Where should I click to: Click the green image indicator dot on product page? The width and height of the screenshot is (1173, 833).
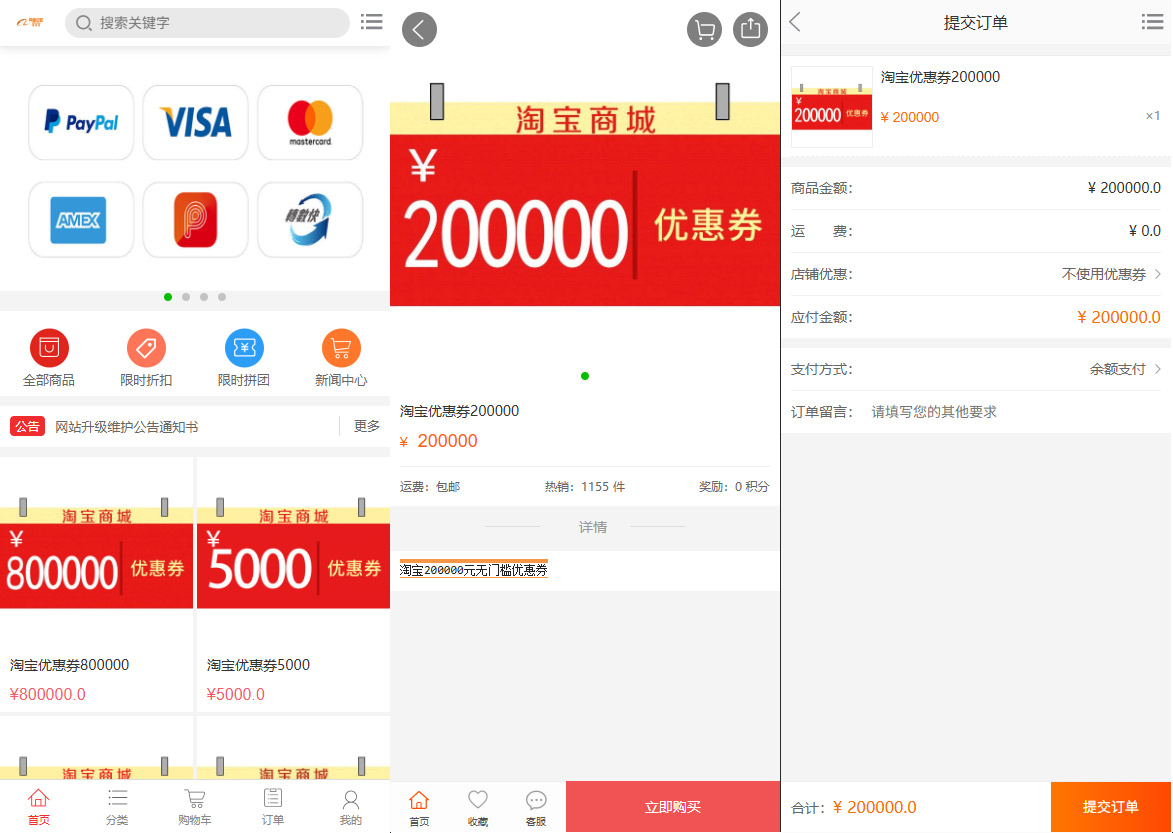(x=585, y=375)
